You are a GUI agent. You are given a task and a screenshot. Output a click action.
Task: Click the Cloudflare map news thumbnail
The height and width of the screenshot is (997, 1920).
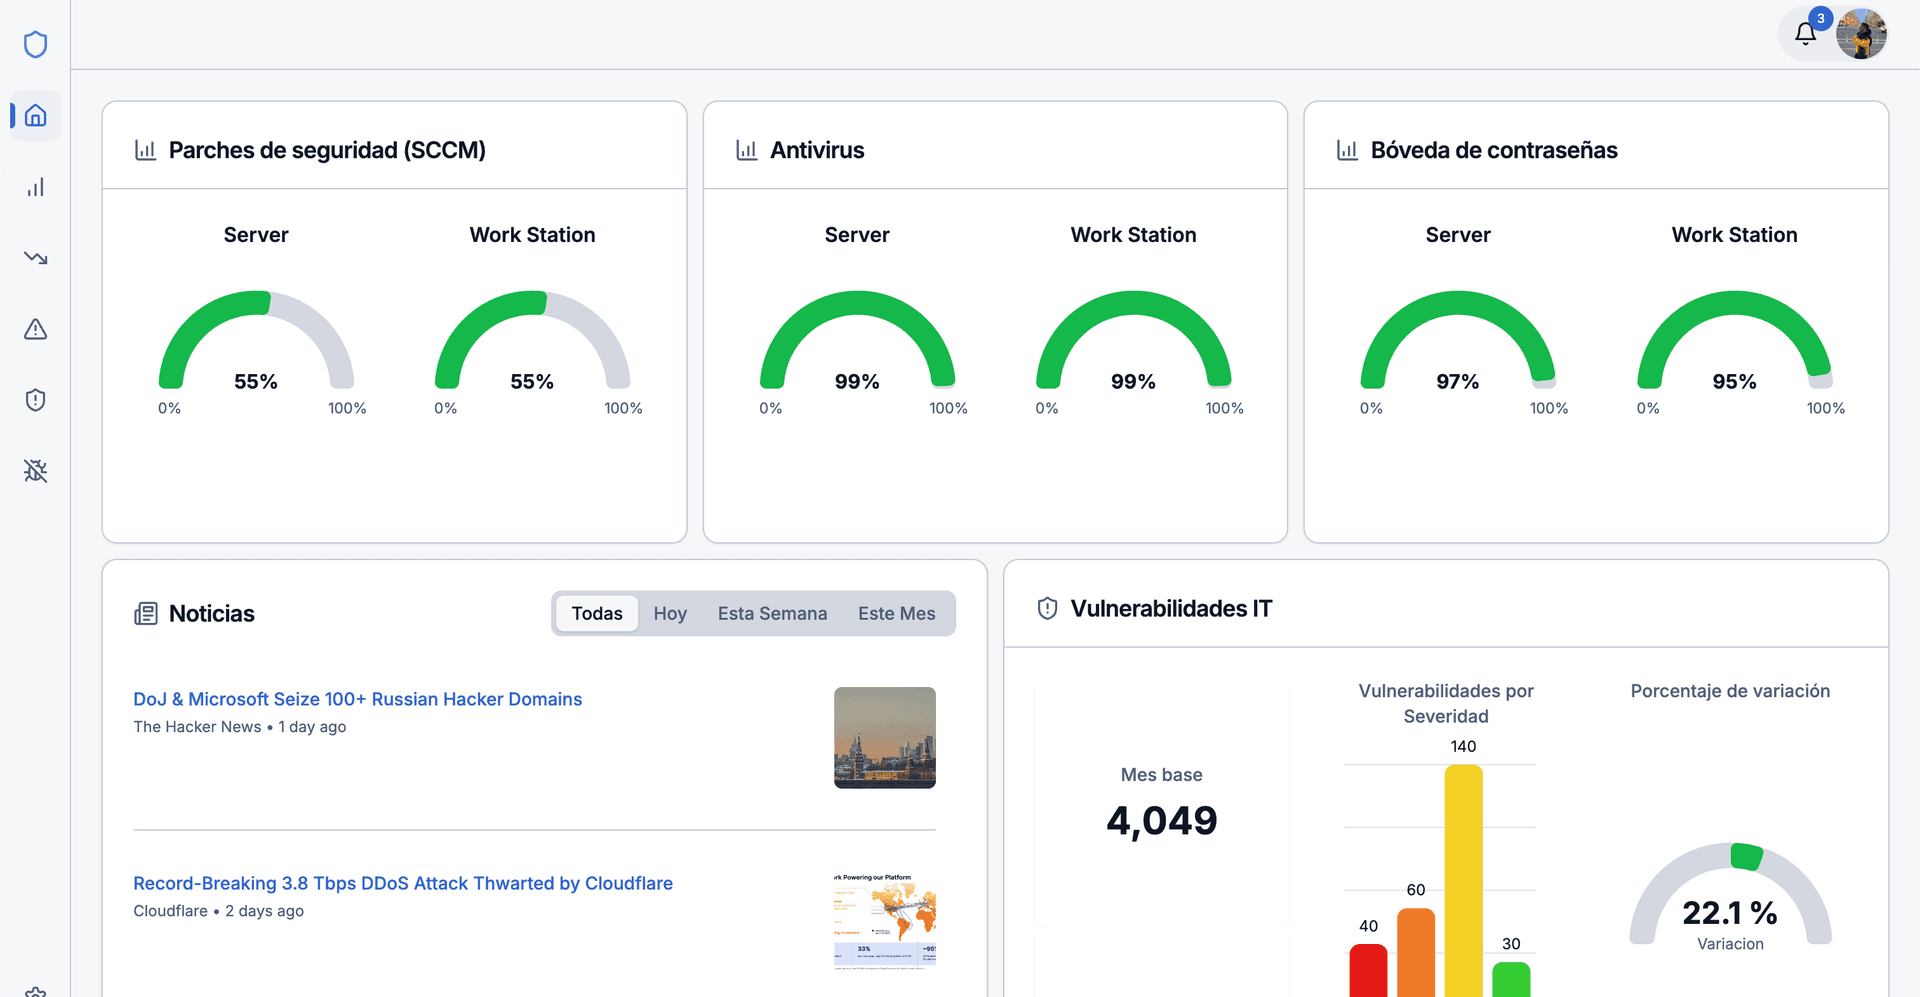click(x=885, y=922)
